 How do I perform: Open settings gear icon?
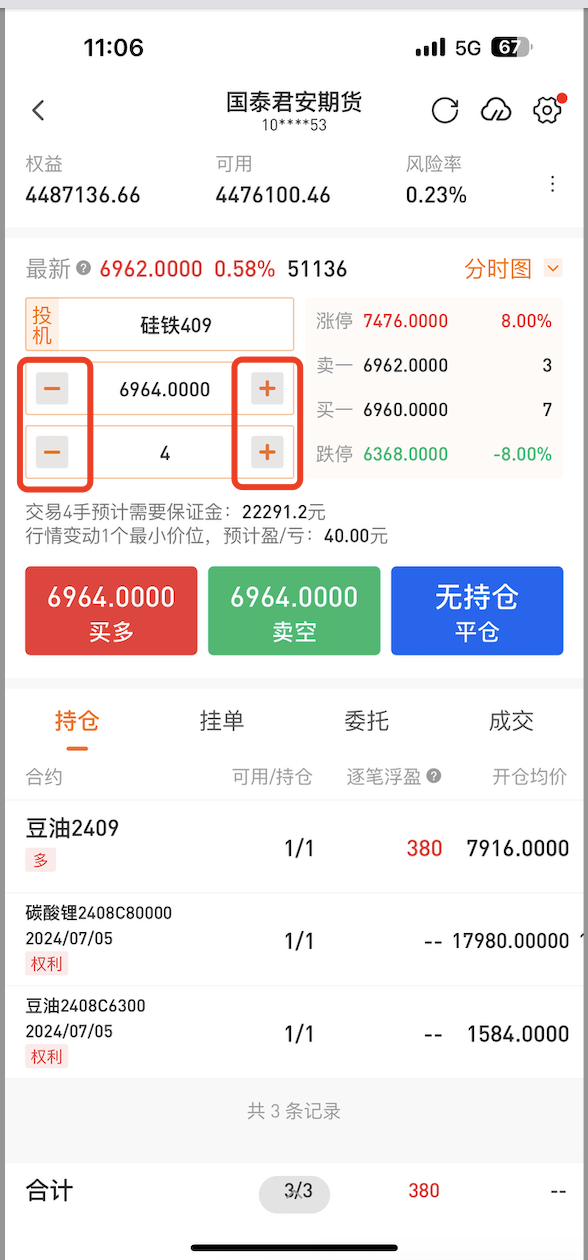(547, 110)
